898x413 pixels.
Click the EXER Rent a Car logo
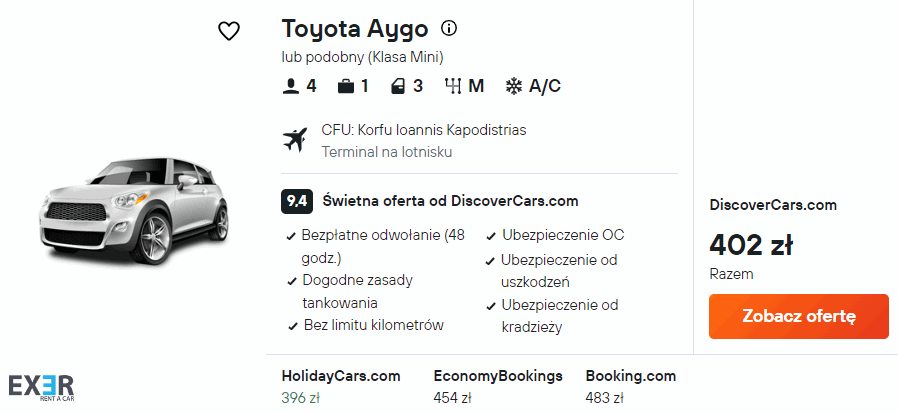(41, 386)
